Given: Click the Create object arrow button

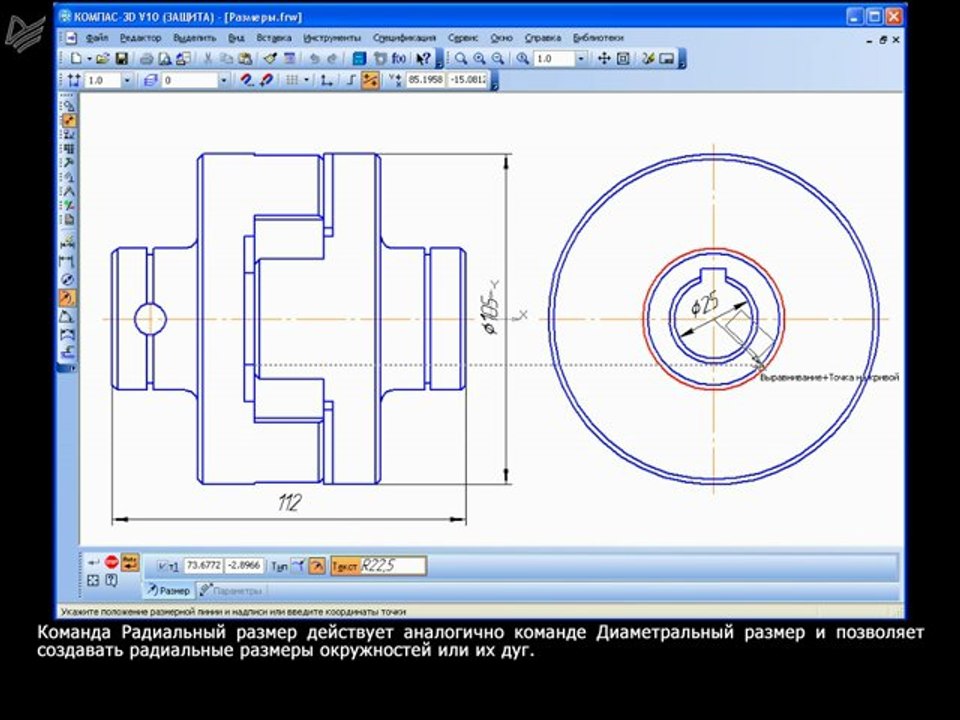Looking at the screenshot, I should coord(93,561).
